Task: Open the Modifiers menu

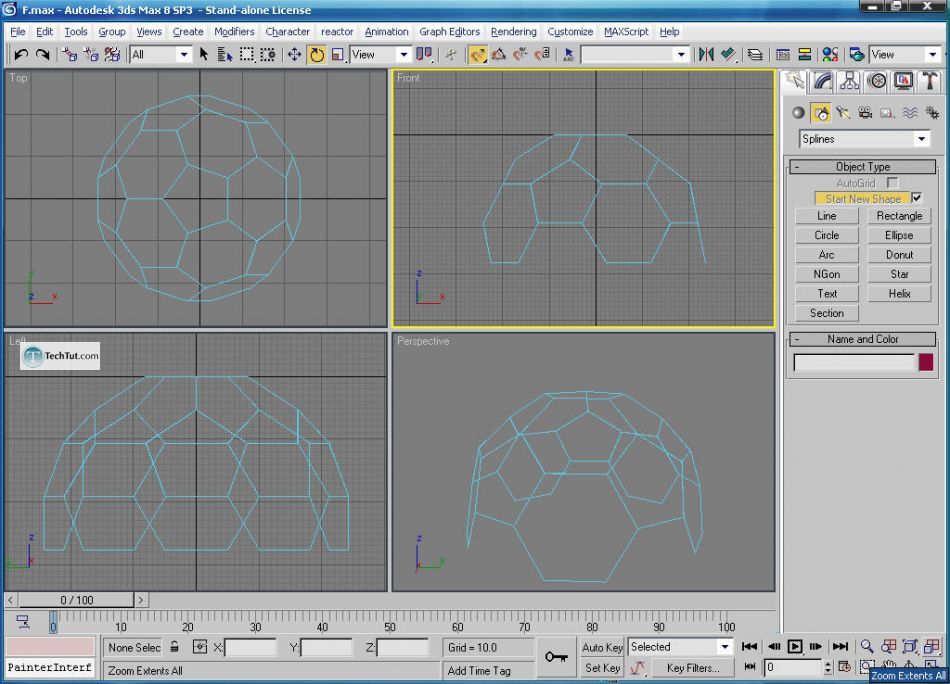Action: click(x=234, y=32)
